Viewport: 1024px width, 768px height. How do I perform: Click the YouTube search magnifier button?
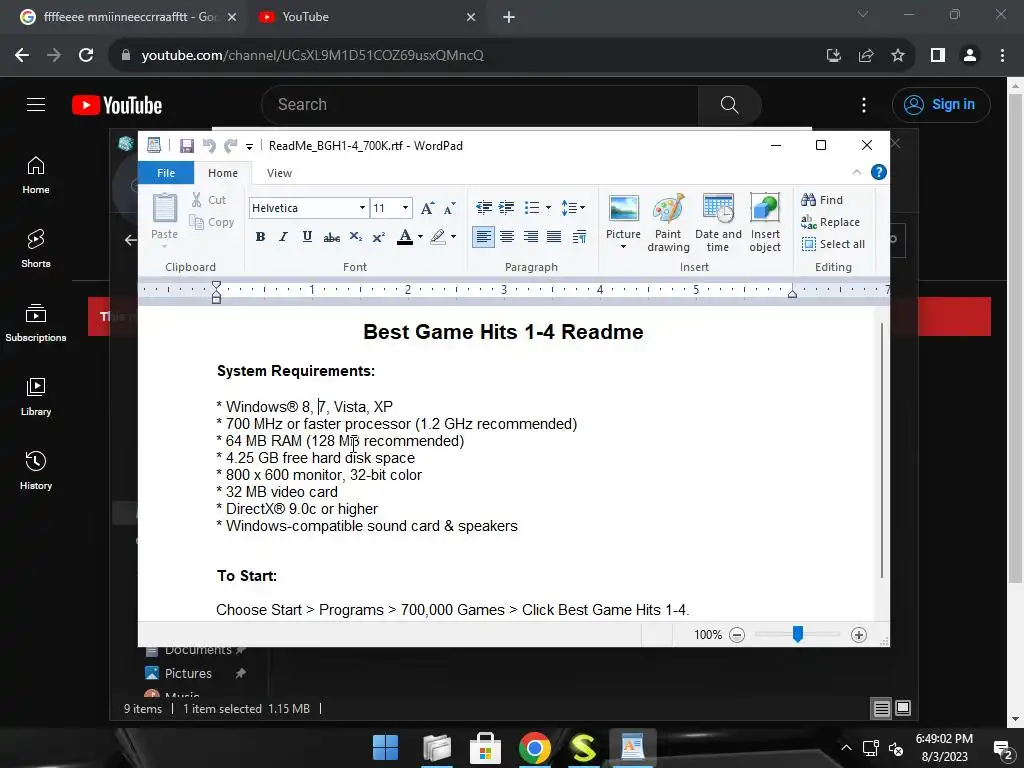click(729, 104)
